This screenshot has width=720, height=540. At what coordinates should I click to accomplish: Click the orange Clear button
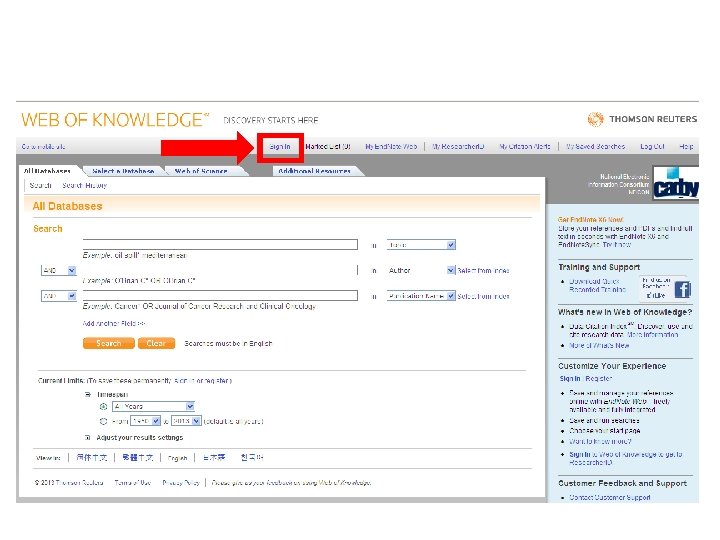click(156, 343)
